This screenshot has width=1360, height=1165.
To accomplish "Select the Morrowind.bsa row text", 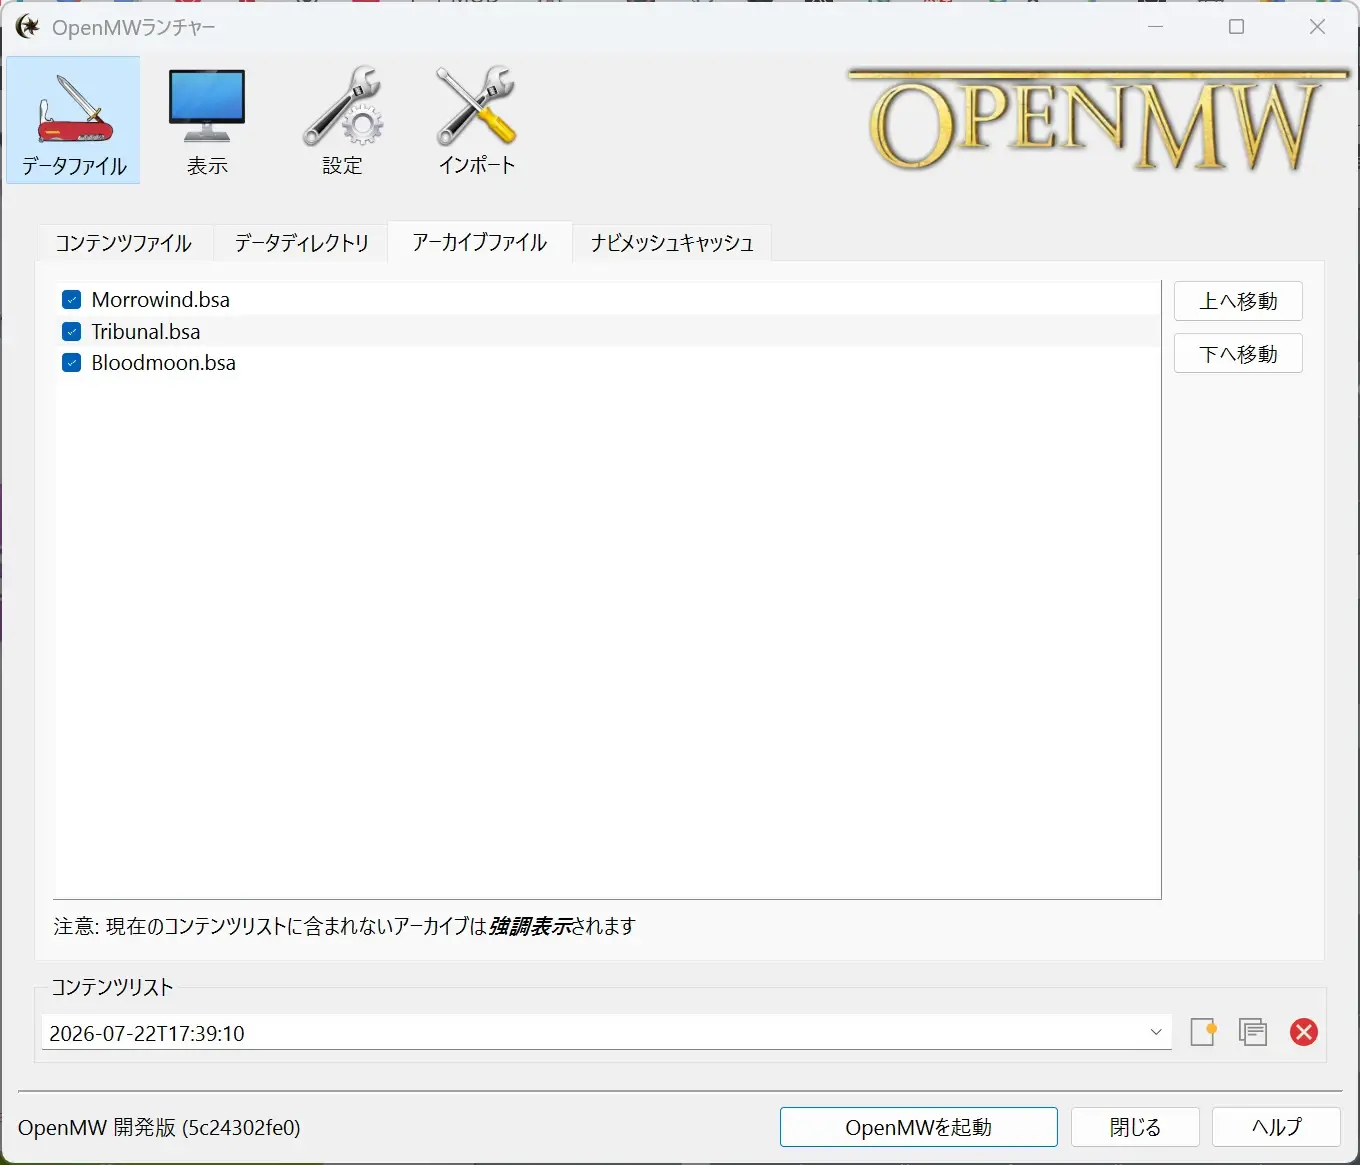I will [x=161, y=300].
